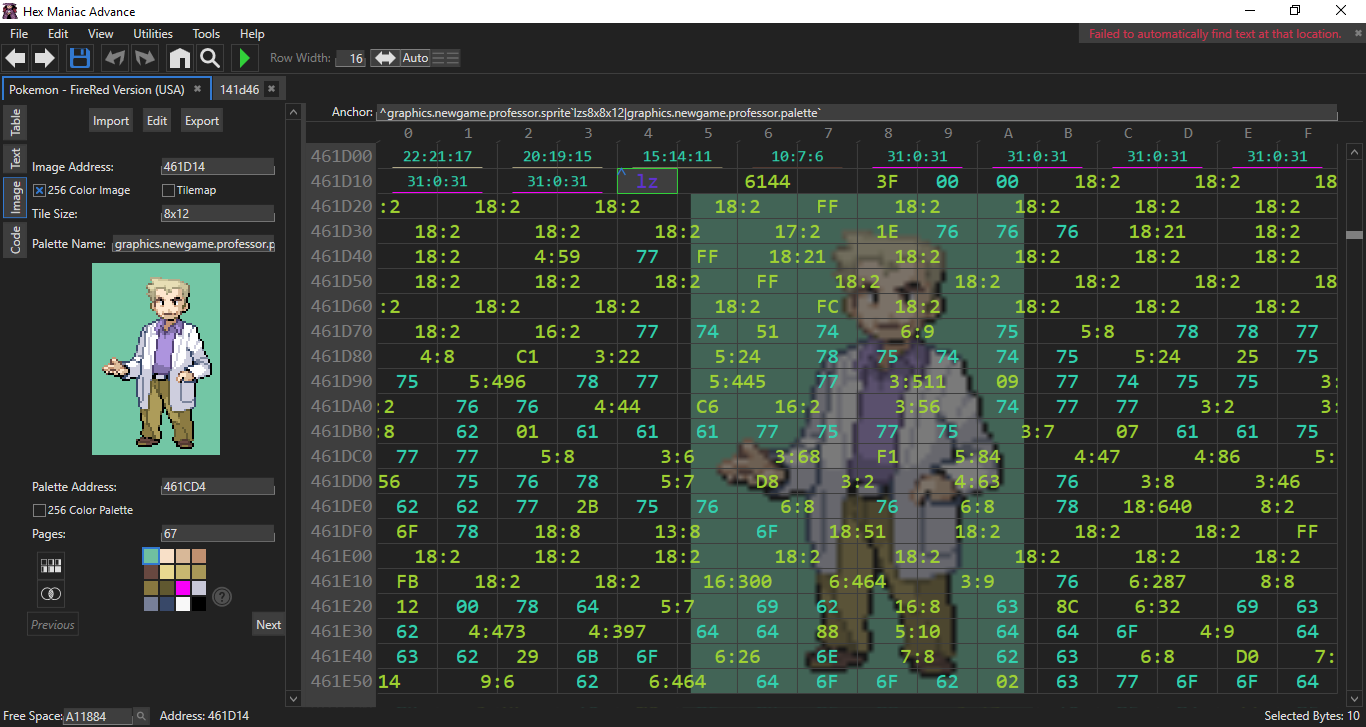
Task: Enable the Tilemap checkbox
Action: 168,190
